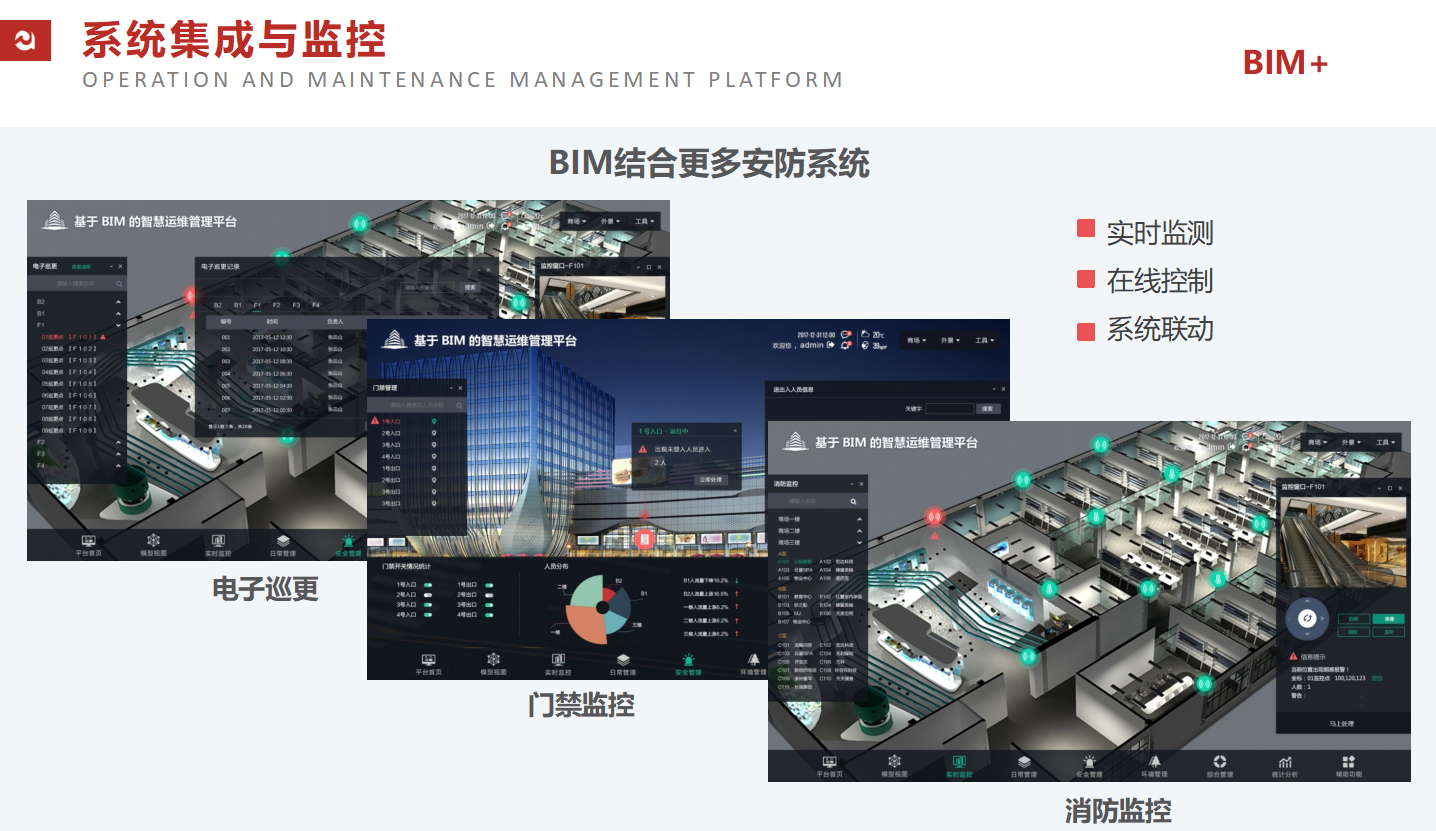Click the 关键字 input field in 进出入人员信息
This screenshot has height=831, width=1436.
(948, 409)
